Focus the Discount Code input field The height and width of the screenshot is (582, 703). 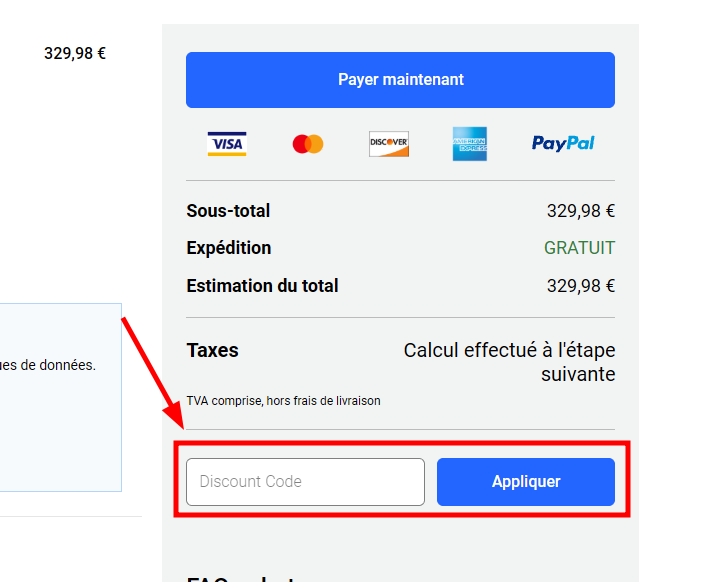pyautogui.click(x=305, y=482)
